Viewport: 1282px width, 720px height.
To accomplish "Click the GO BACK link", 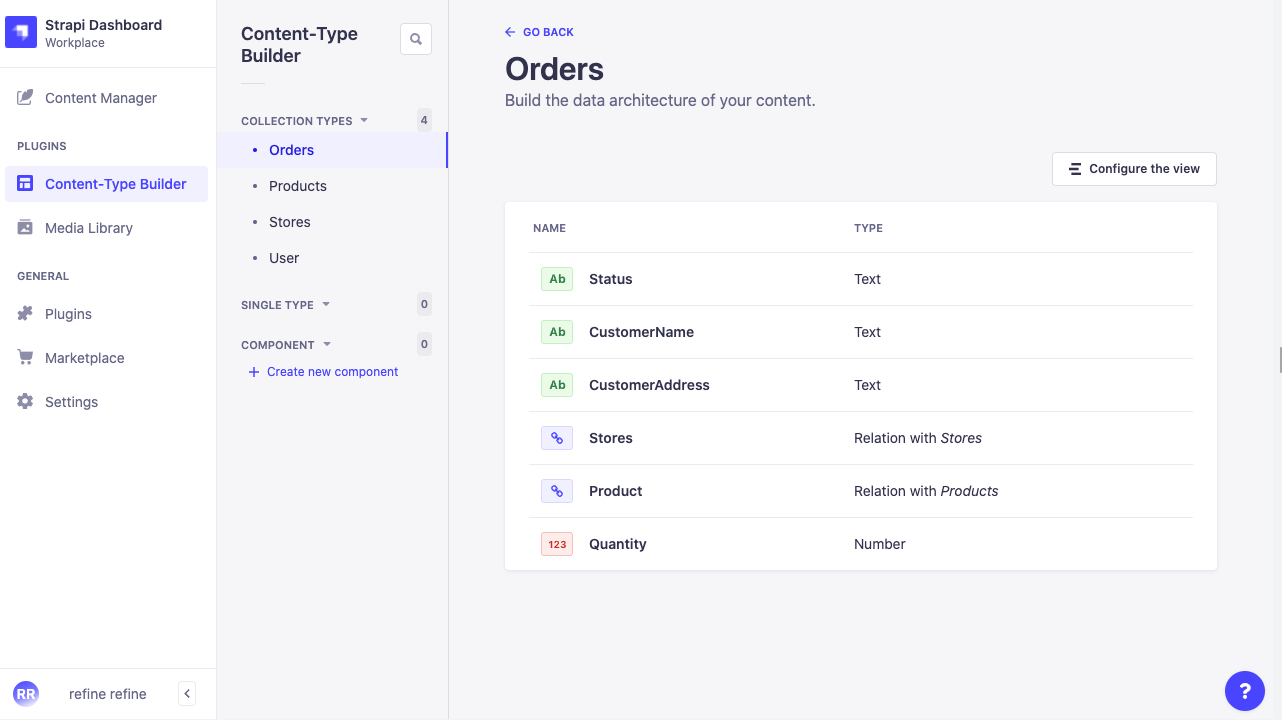I will click(539, 31).
